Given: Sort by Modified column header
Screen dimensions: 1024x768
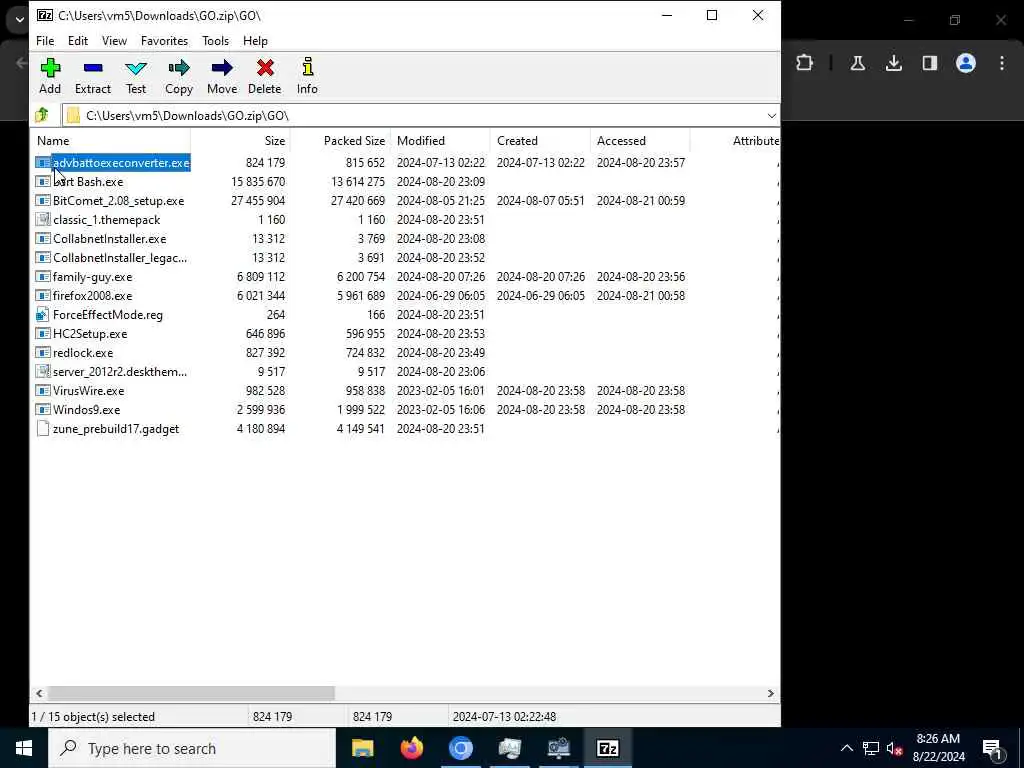Looking at the screenshot, I should [440, 140].
